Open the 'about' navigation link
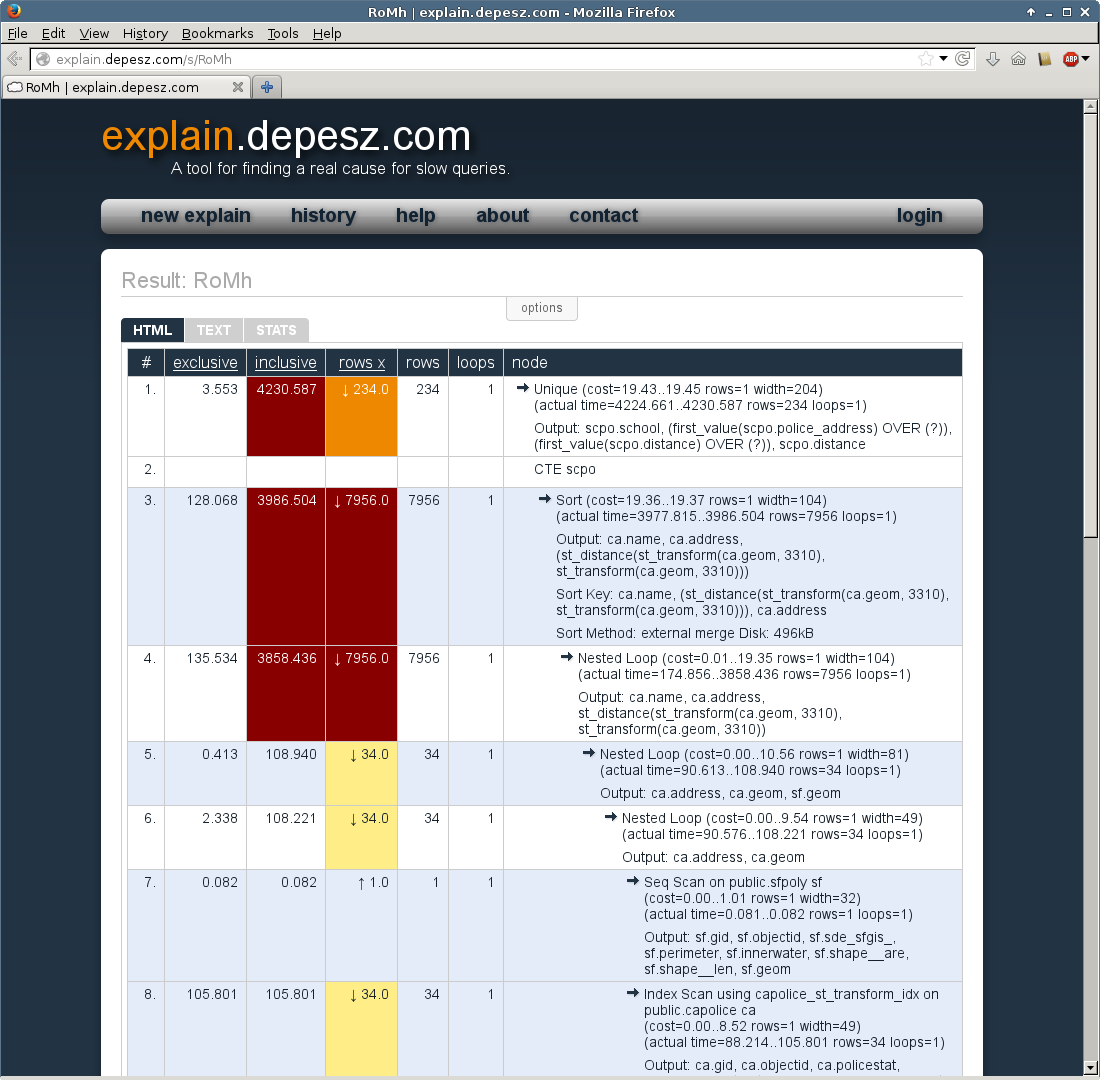1100x1080 pixels. [x=502, y=215]
